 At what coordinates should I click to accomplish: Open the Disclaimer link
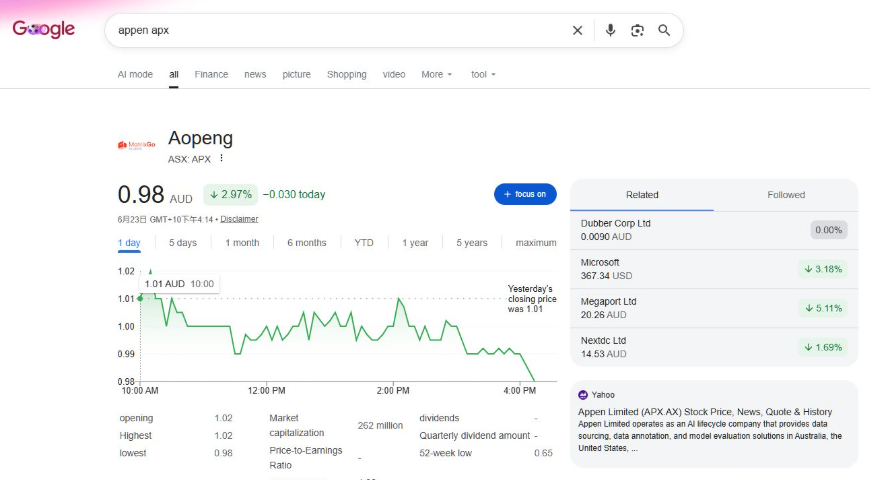pyautogui.click(x=239, y=219)
